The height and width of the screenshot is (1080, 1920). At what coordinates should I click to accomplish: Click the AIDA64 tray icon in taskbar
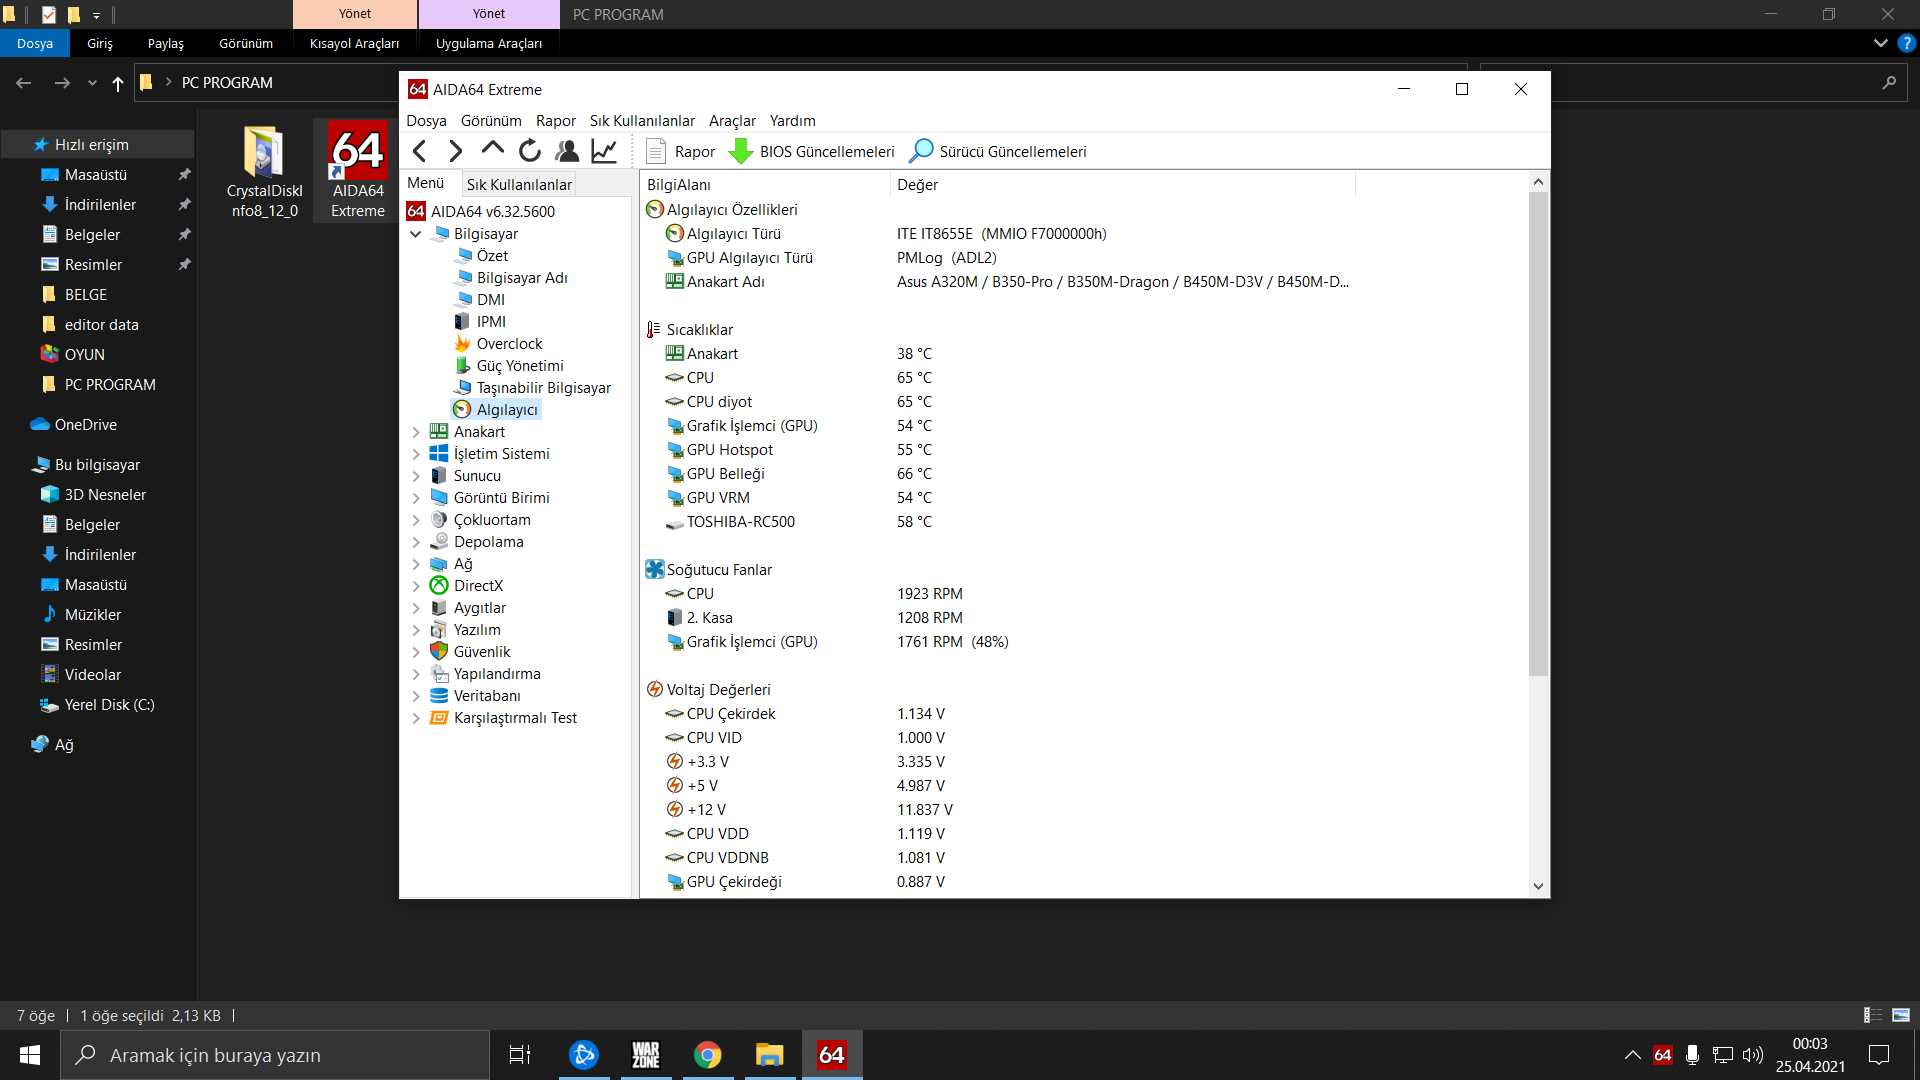(x=1663, y=1055)
